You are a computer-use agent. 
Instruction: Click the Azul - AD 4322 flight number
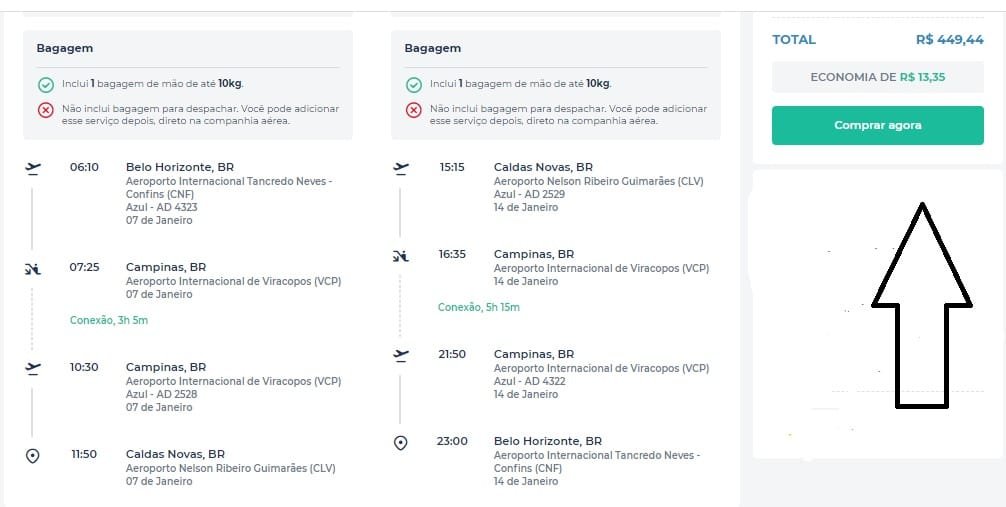[x=529, y=381]
